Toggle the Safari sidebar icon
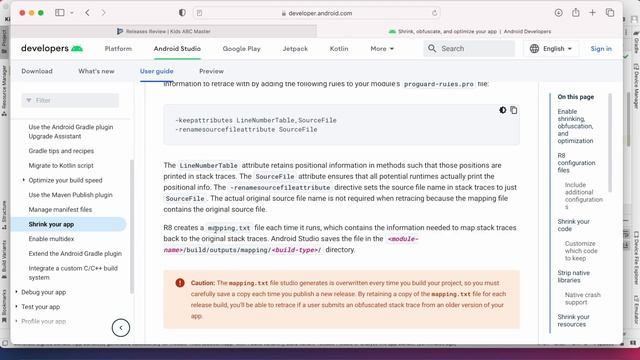The height and width of the screenshot is (360, 640). (x=60, y=13)
